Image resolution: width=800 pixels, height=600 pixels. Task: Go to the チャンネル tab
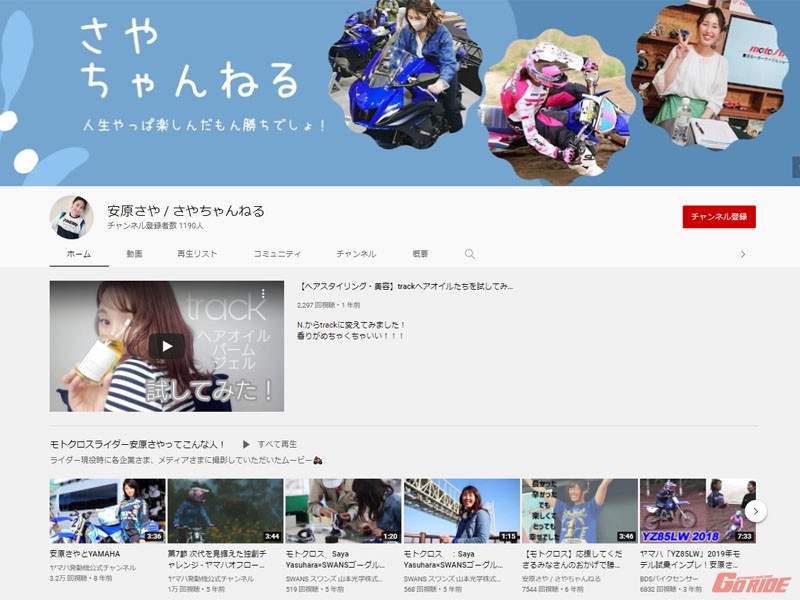tap(356, 254)
